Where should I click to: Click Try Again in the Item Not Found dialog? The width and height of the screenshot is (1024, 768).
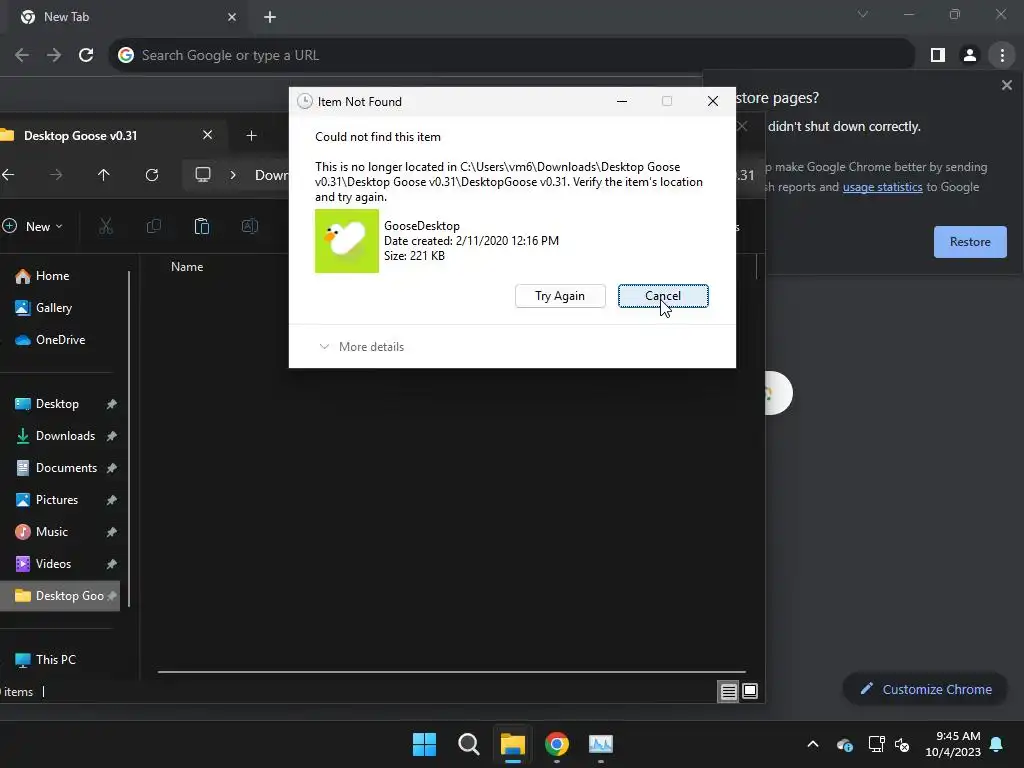[x=560, y=296]
